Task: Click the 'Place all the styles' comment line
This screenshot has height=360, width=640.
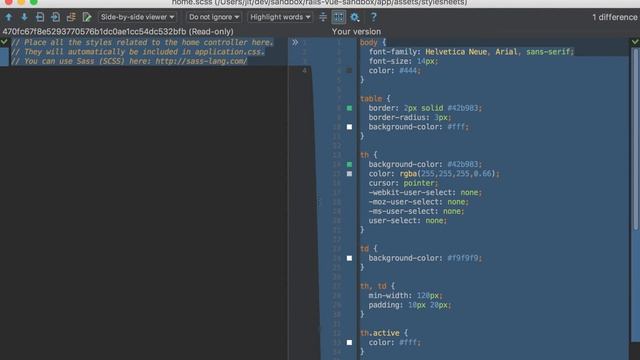Action: click(142, 42)
